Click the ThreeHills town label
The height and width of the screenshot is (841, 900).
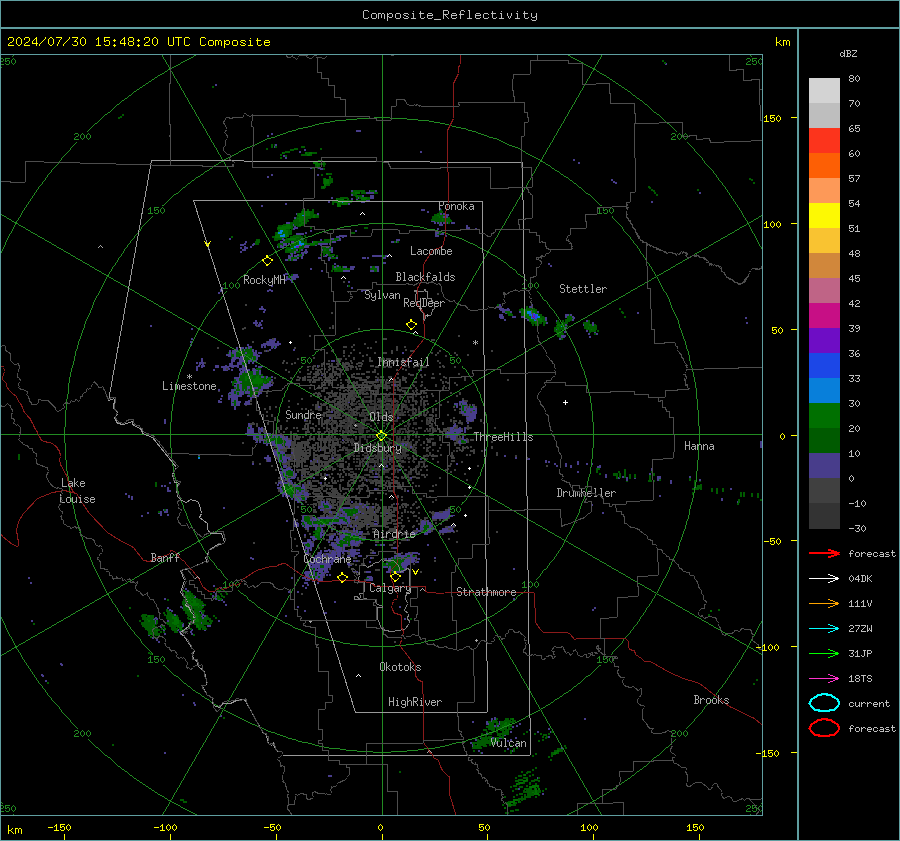503,437
